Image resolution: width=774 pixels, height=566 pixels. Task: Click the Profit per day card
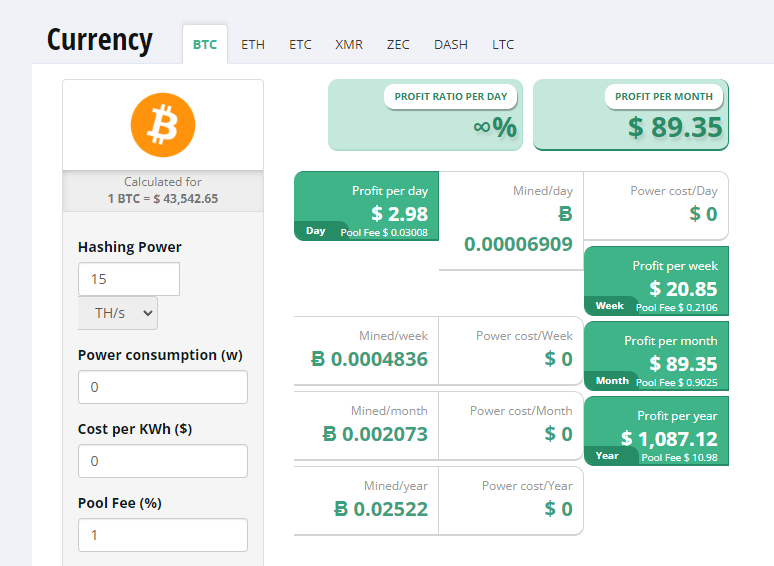[366, 206]
